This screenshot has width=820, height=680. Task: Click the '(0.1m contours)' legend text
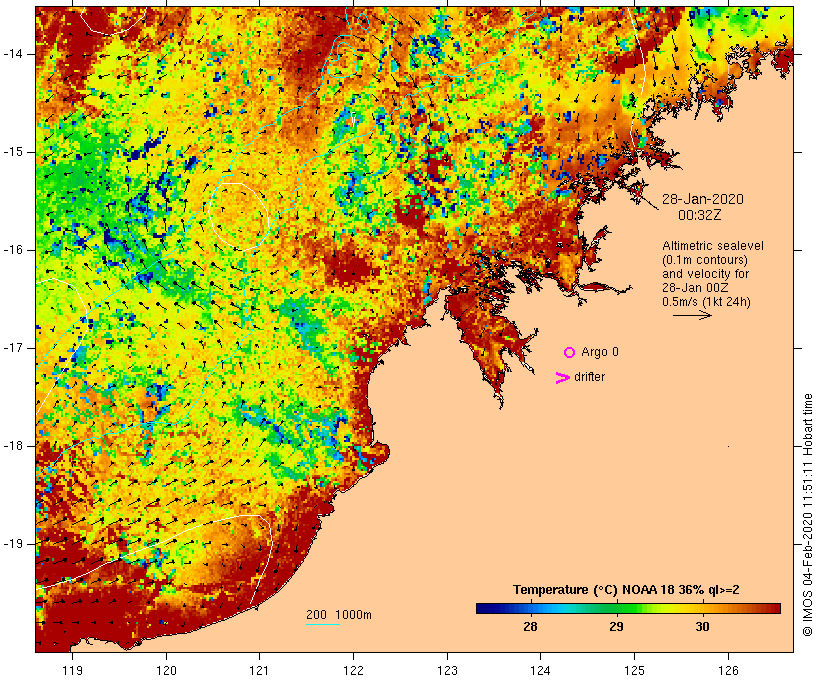(x=705, y=260)
